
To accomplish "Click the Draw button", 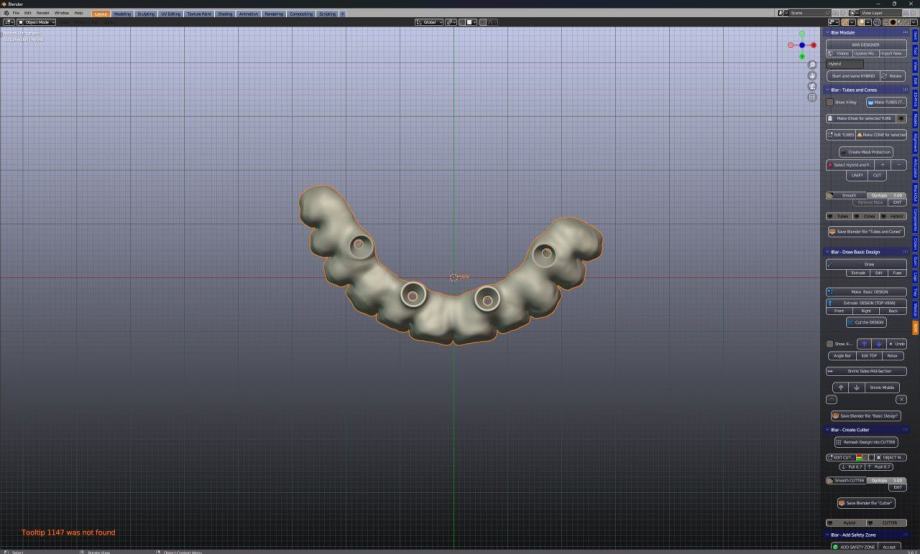I will (866, 265).
